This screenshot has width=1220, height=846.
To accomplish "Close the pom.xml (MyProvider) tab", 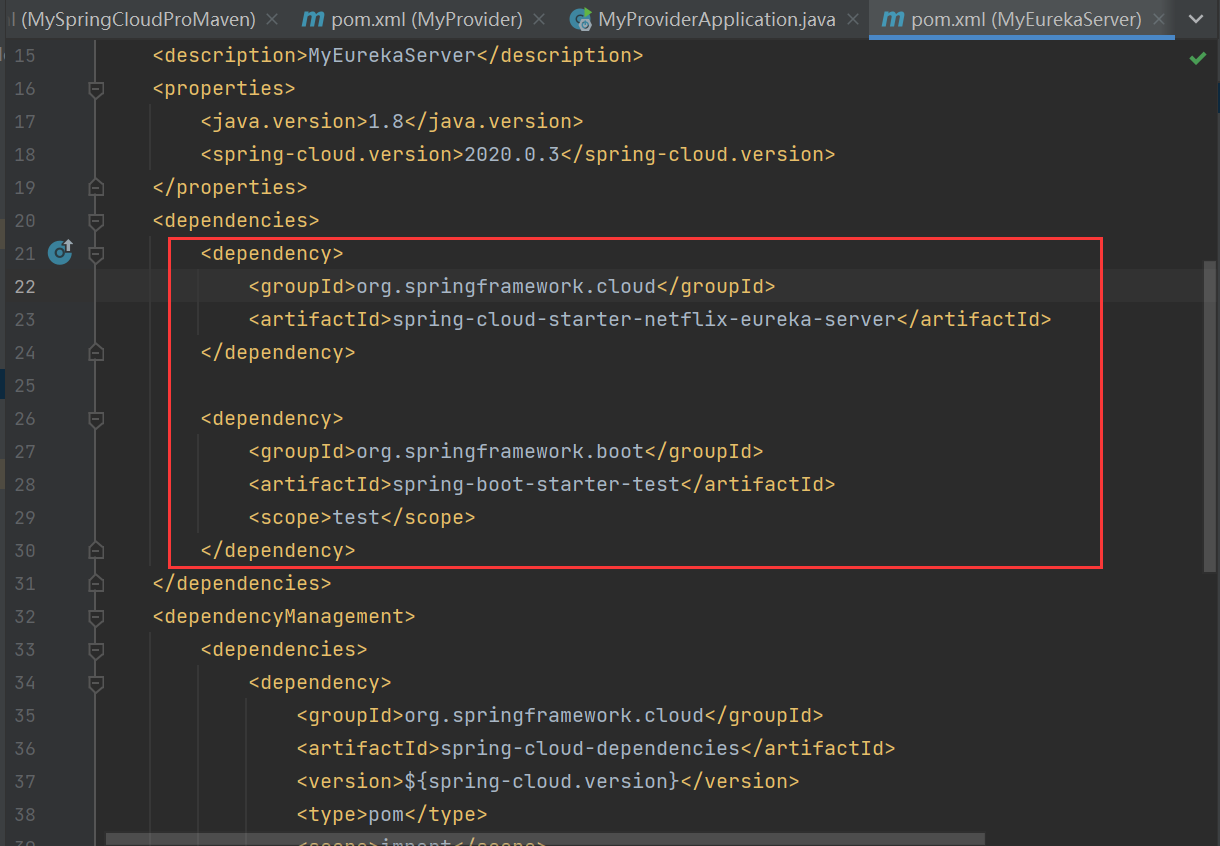I will (539, 20).
